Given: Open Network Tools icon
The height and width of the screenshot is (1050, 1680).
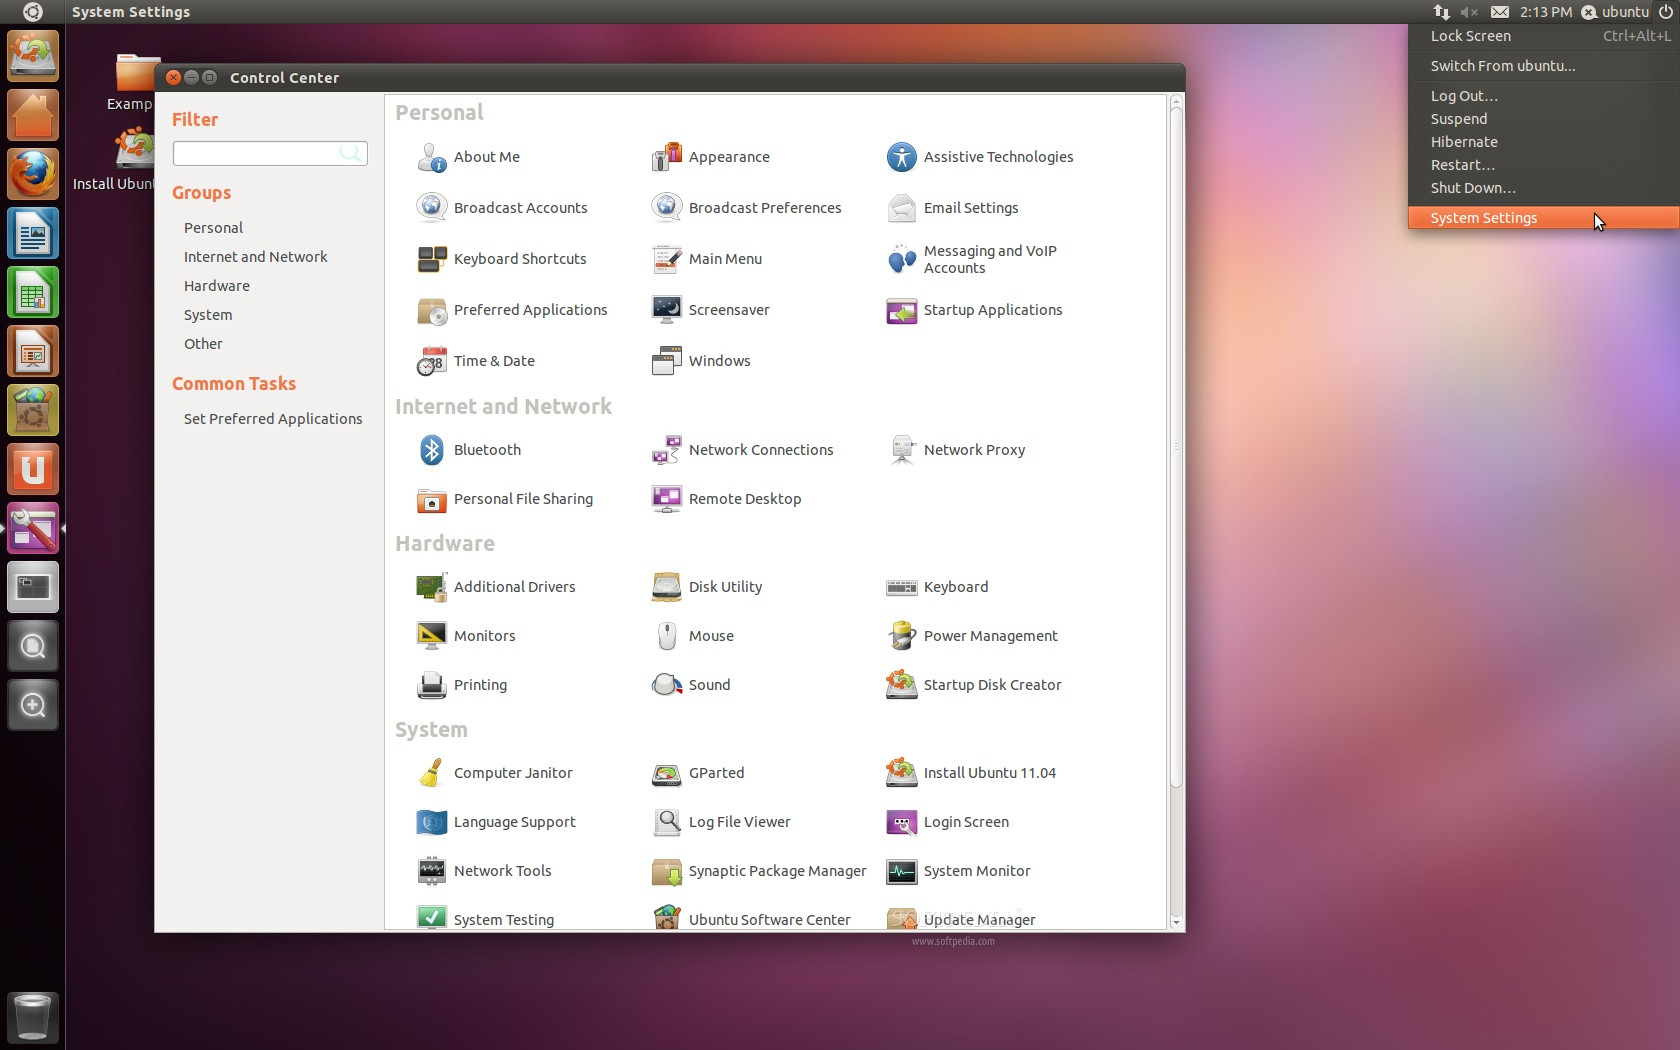Looking at the screenshot, I should pos(432,871).
